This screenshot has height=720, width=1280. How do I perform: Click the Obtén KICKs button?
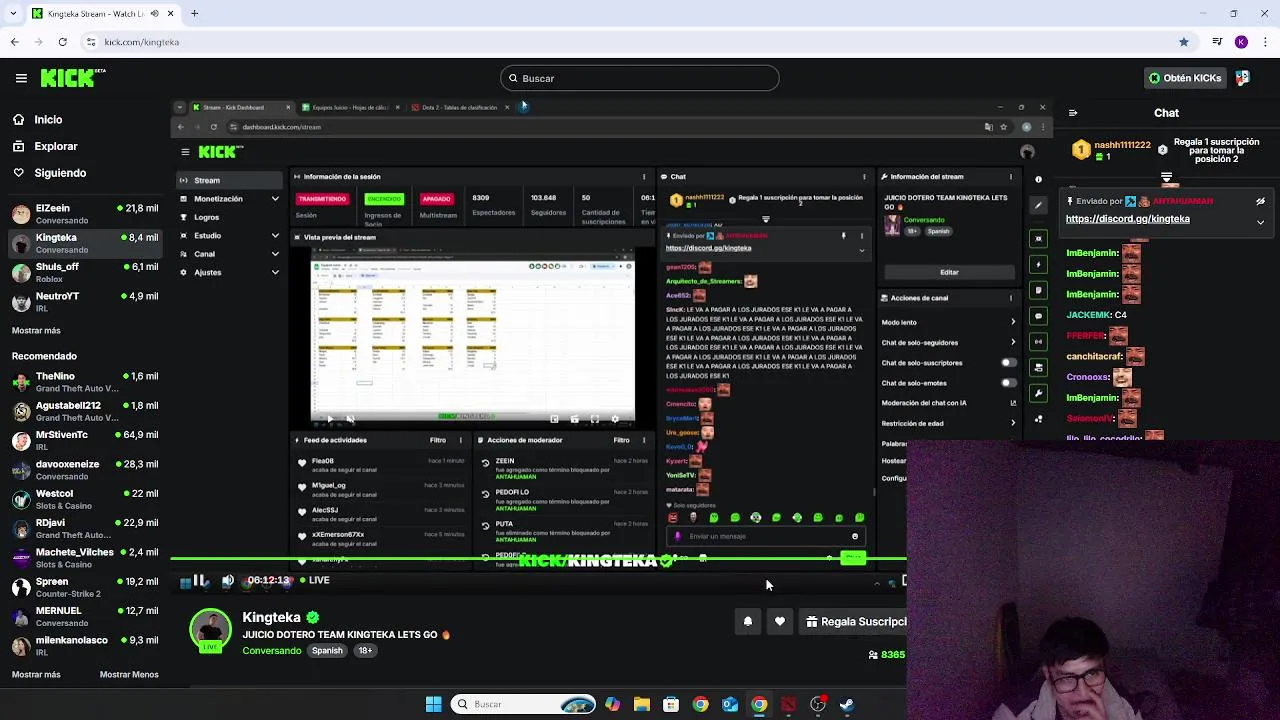point(1184,78)
